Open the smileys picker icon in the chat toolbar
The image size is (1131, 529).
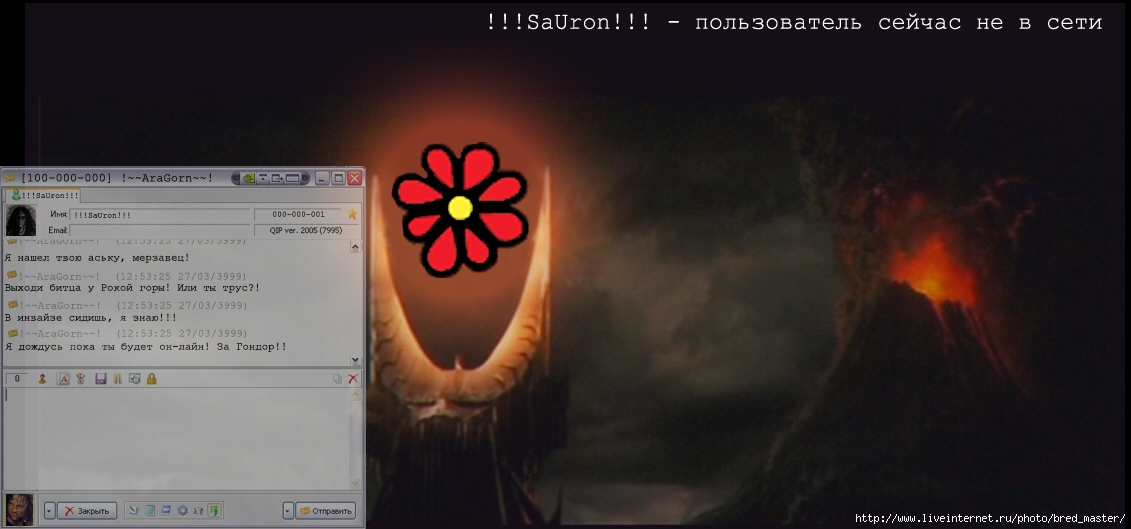click(81, 379)
